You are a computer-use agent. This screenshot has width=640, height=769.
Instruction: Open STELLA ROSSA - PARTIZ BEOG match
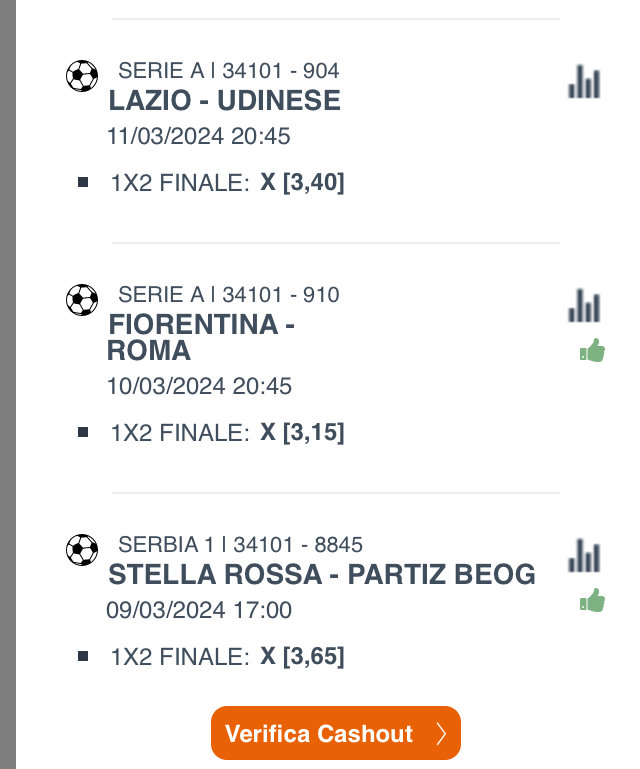coord(322,575)
